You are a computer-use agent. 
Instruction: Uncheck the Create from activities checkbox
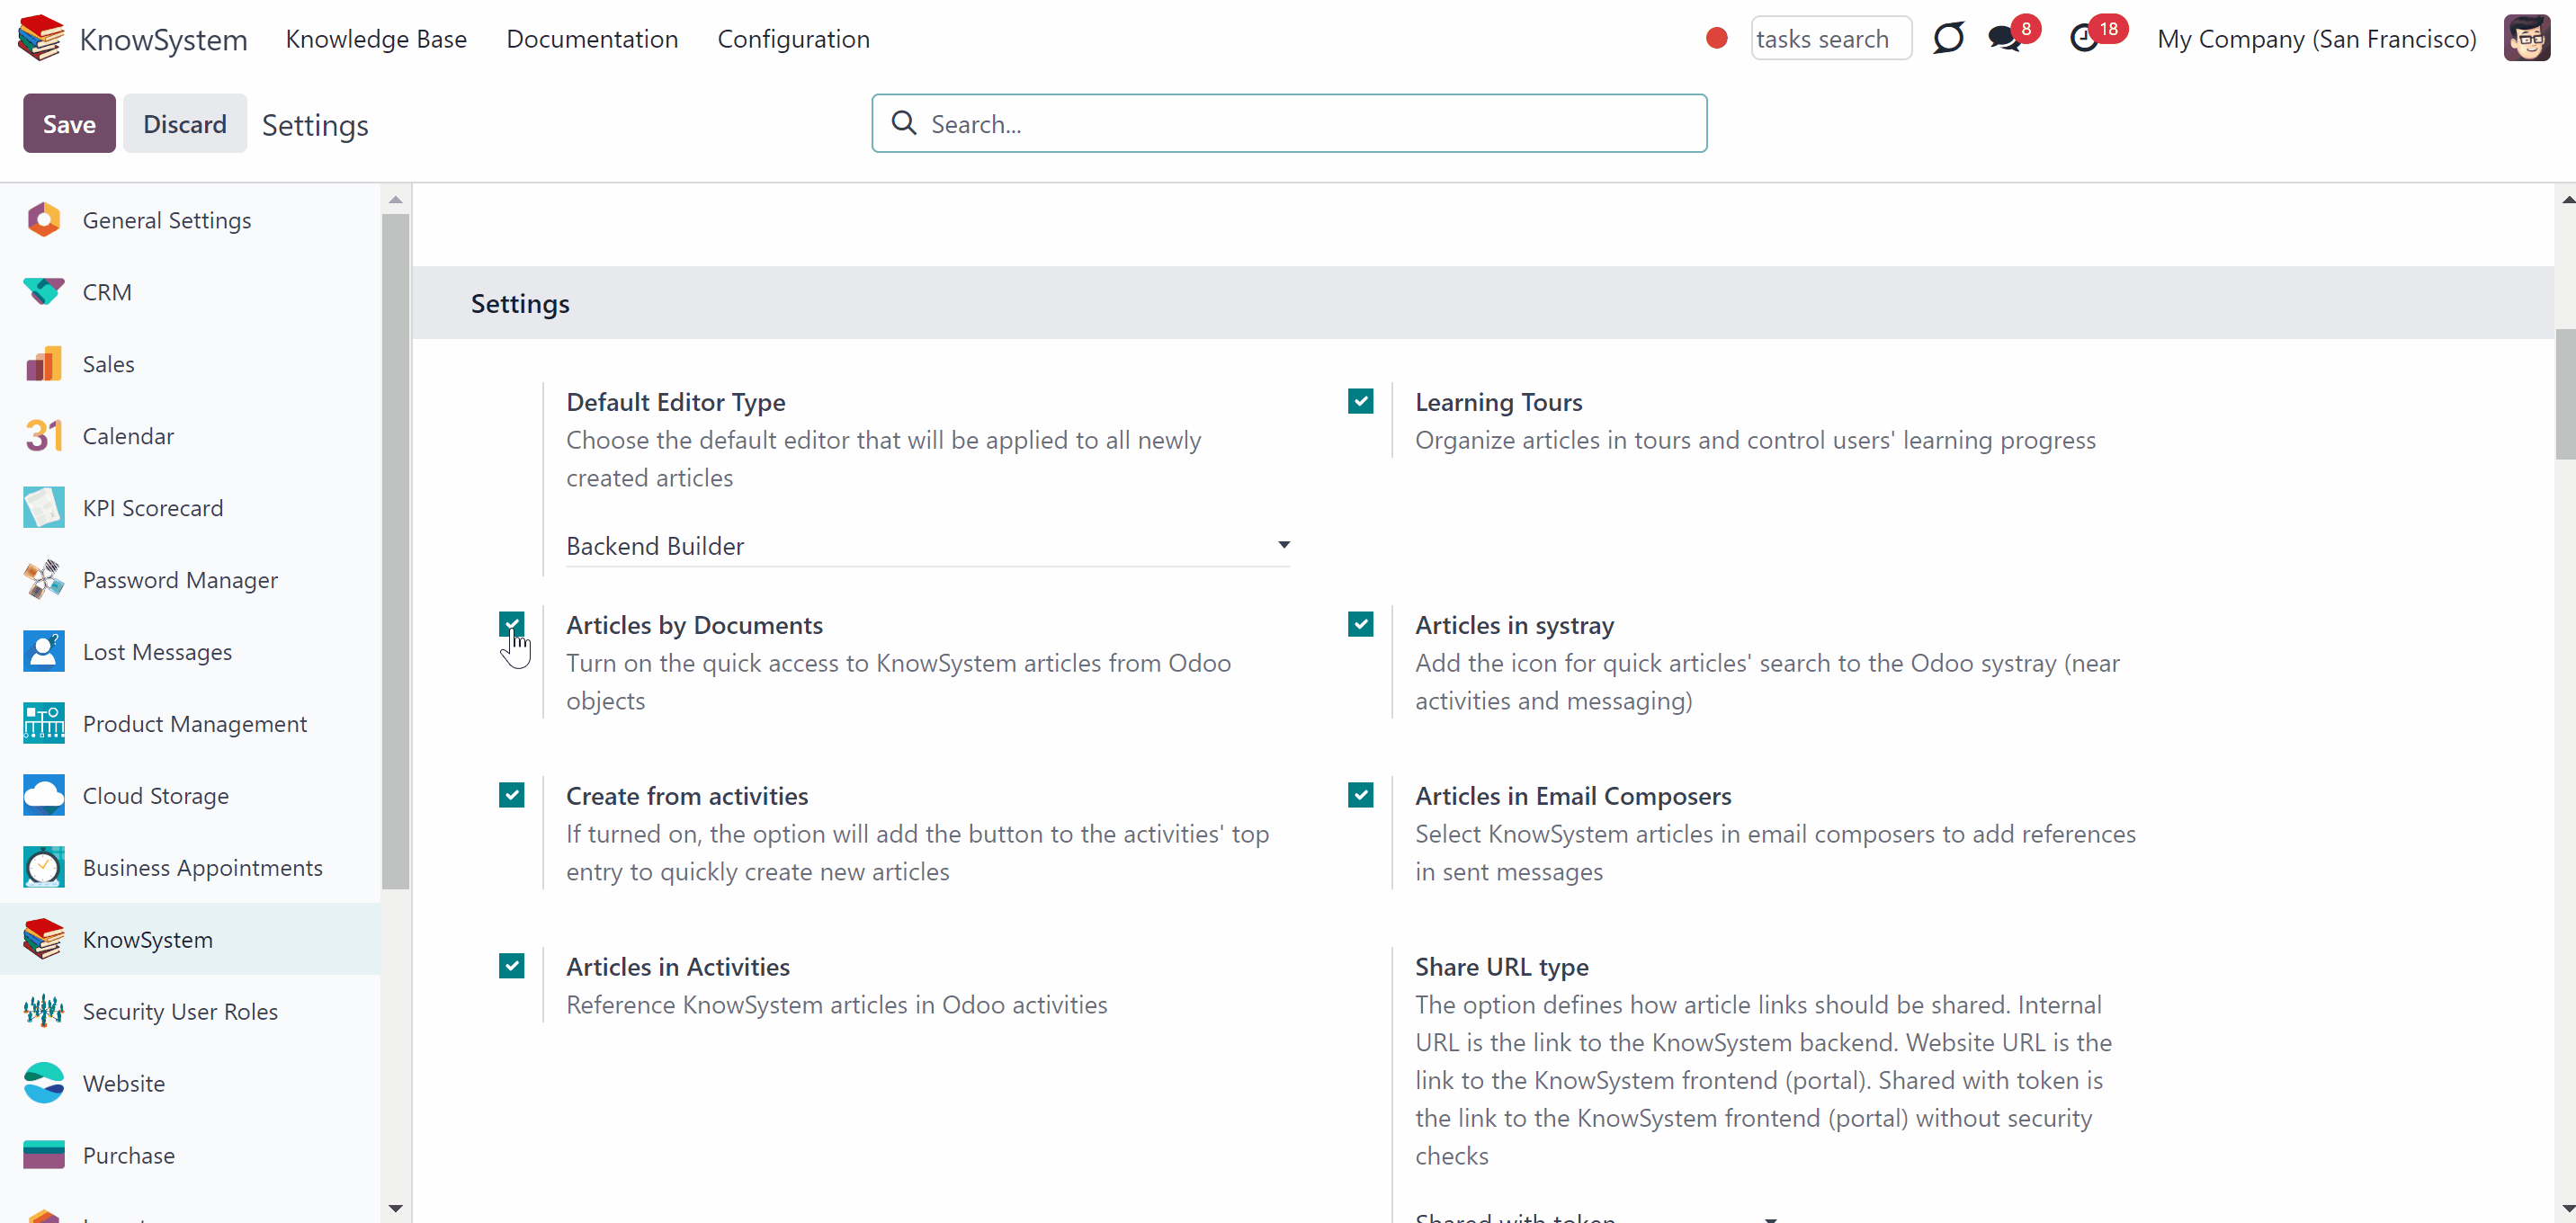coord(511,795)
